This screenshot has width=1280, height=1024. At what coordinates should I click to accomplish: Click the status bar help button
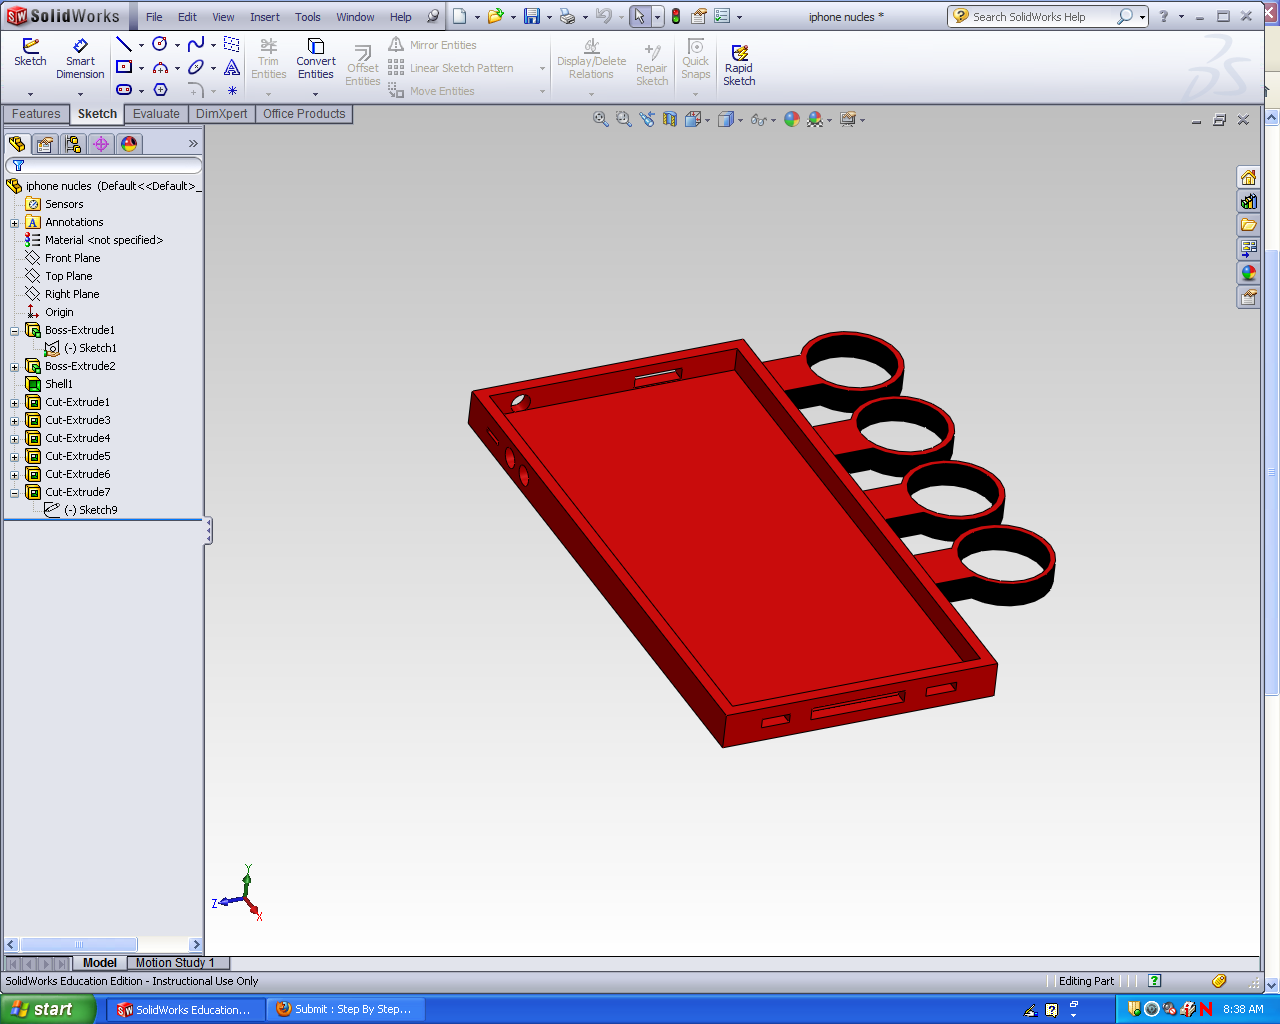pos(1155,981)
